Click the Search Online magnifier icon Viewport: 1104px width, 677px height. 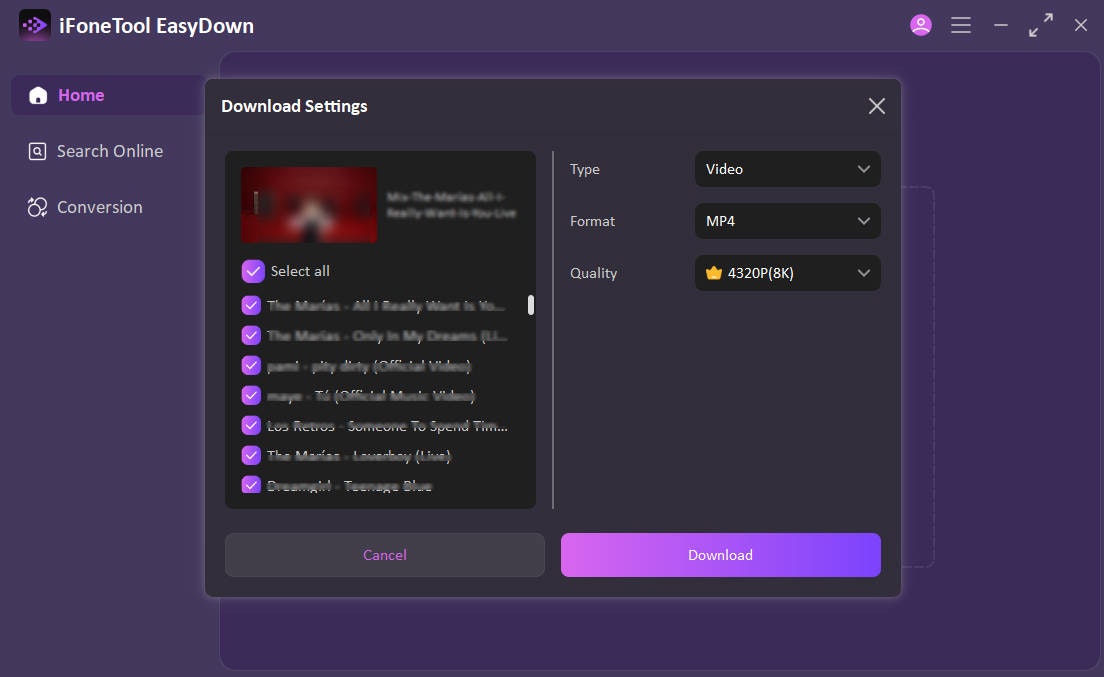37,151
